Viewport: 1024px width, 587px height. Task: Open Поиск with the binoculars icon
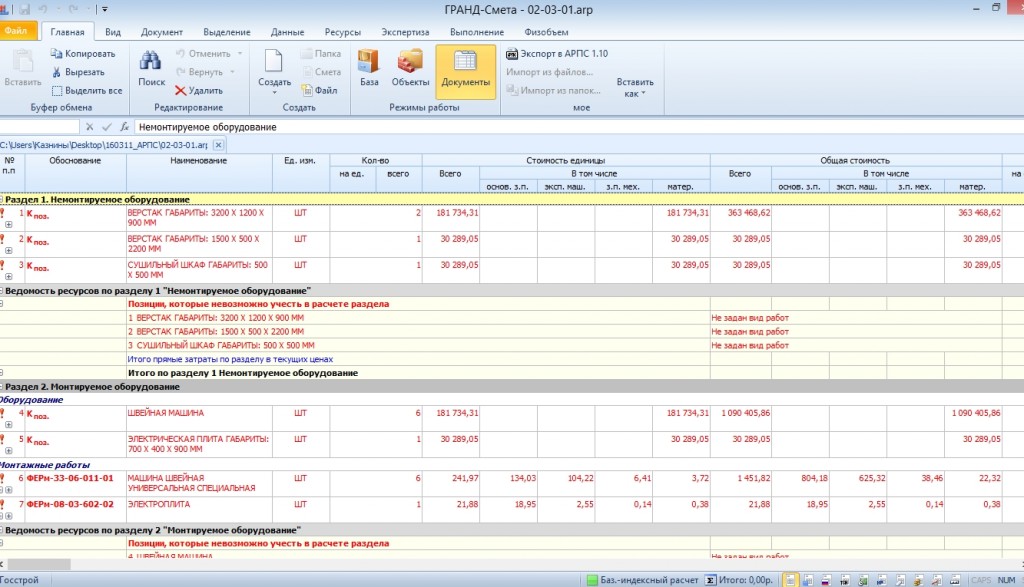pyautogui.click(x=151, y=61)
